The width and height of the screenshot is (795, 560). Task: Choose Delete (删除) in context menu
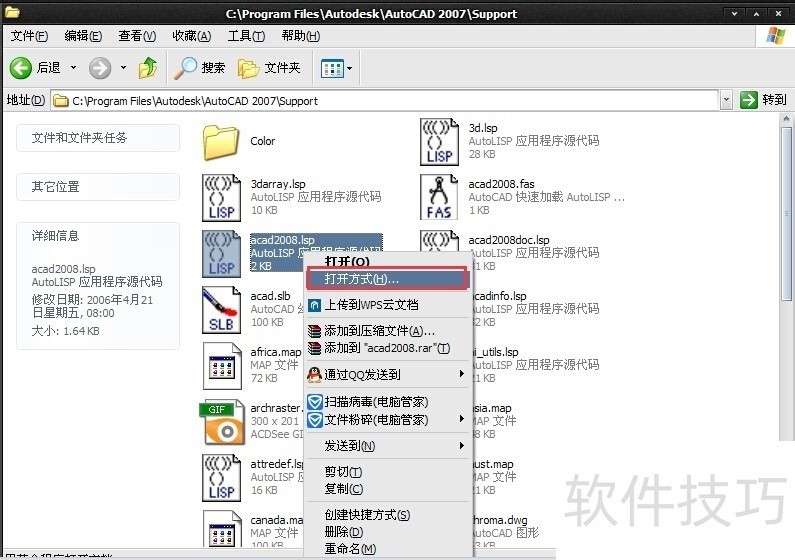(389, 532)
